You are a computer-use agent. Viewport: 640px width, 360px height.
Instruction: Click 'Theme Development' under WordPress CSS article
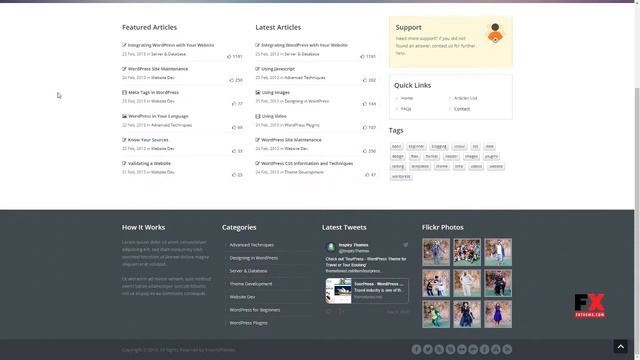point(304,172)
